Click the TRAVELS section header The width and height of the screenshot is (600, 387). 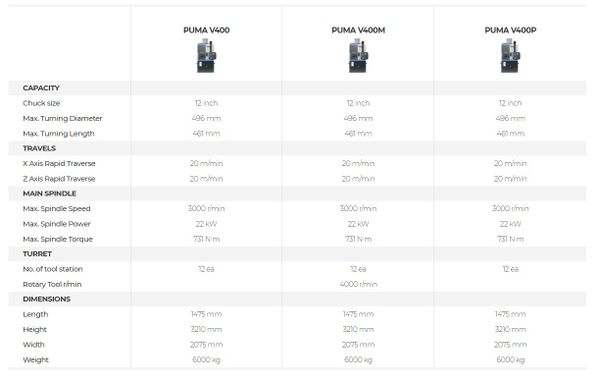point(39,148)
